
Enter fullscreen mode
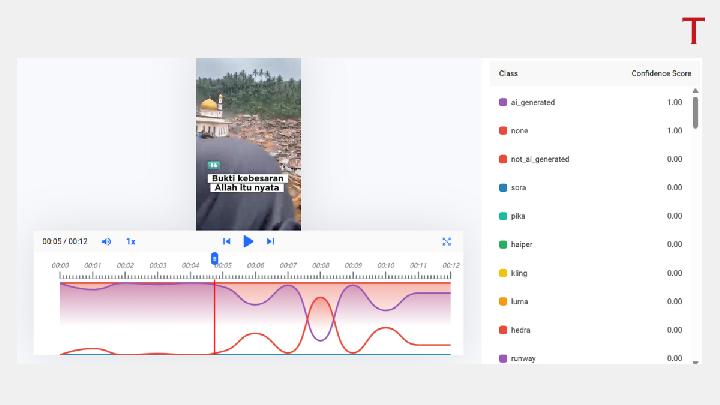tap(446, 241)
